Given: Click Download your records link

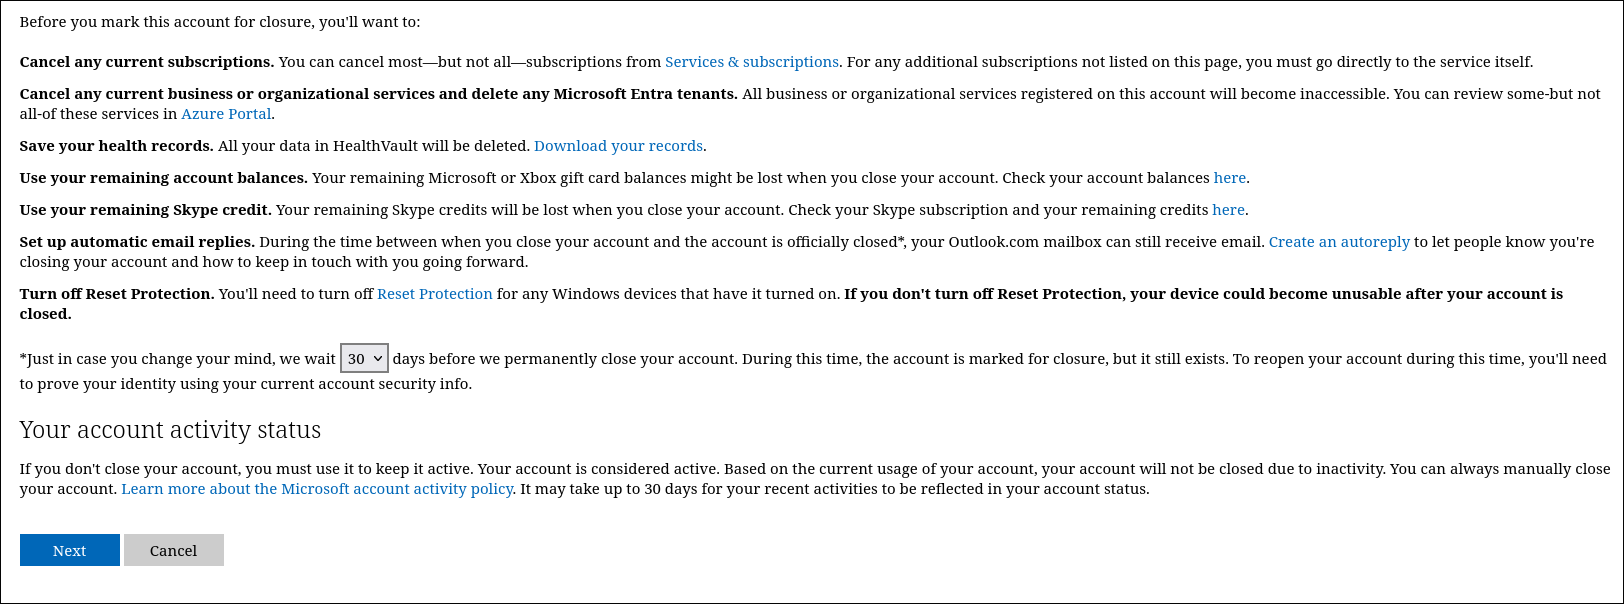Looking at the screenshot, I should [618, 146].
